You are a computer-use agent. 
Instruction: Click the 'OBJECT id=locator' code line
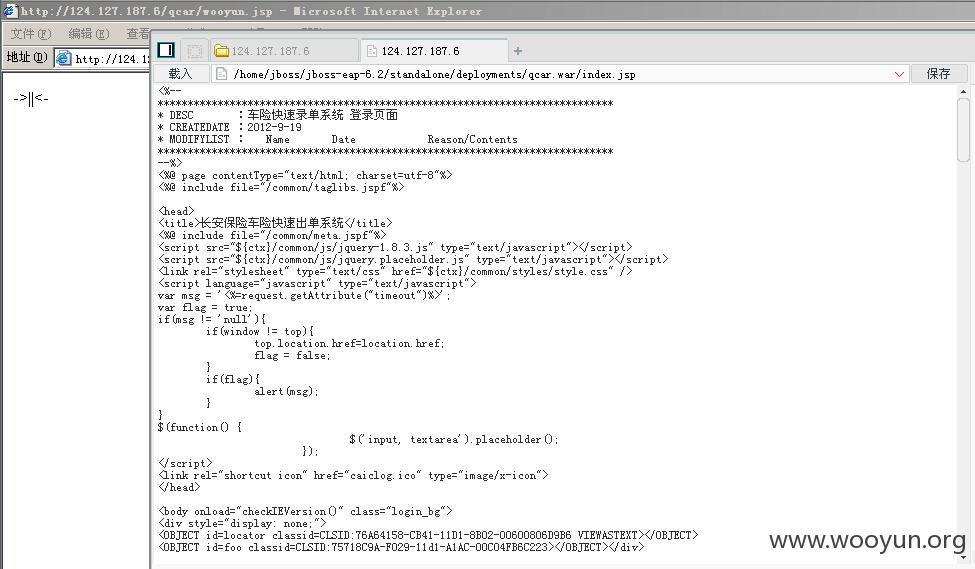tap(428, 535)
